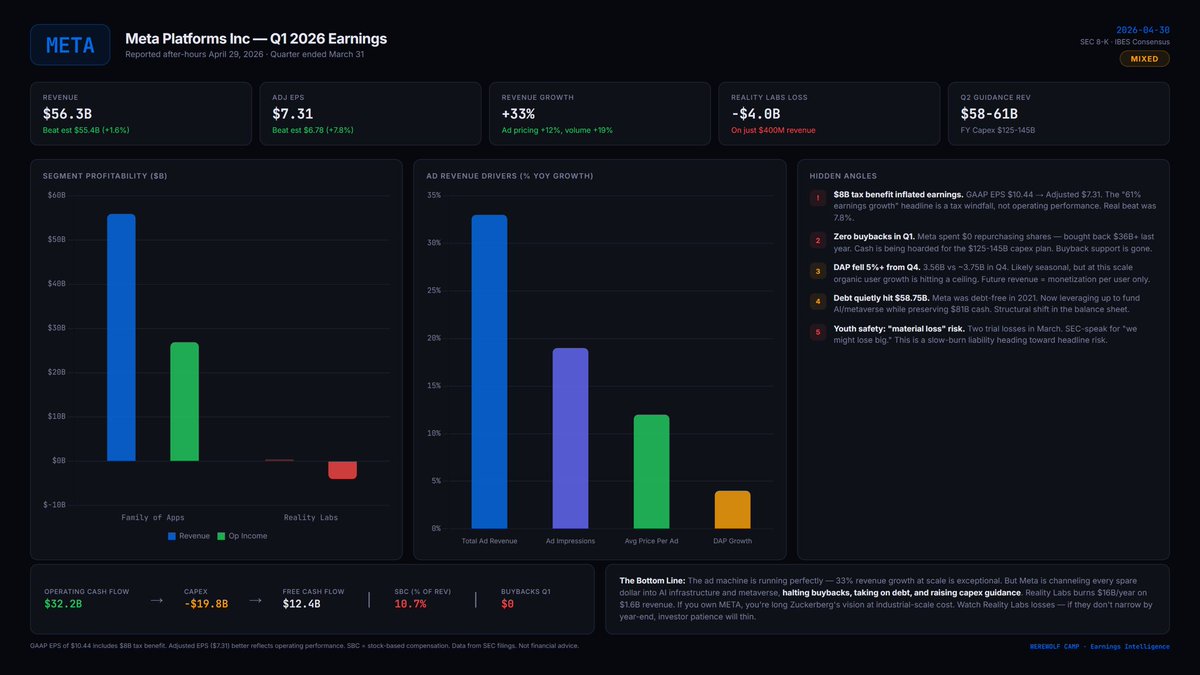1200x675 pixels.
Task: Click the DAP Growth axis label
Action: 732,541
